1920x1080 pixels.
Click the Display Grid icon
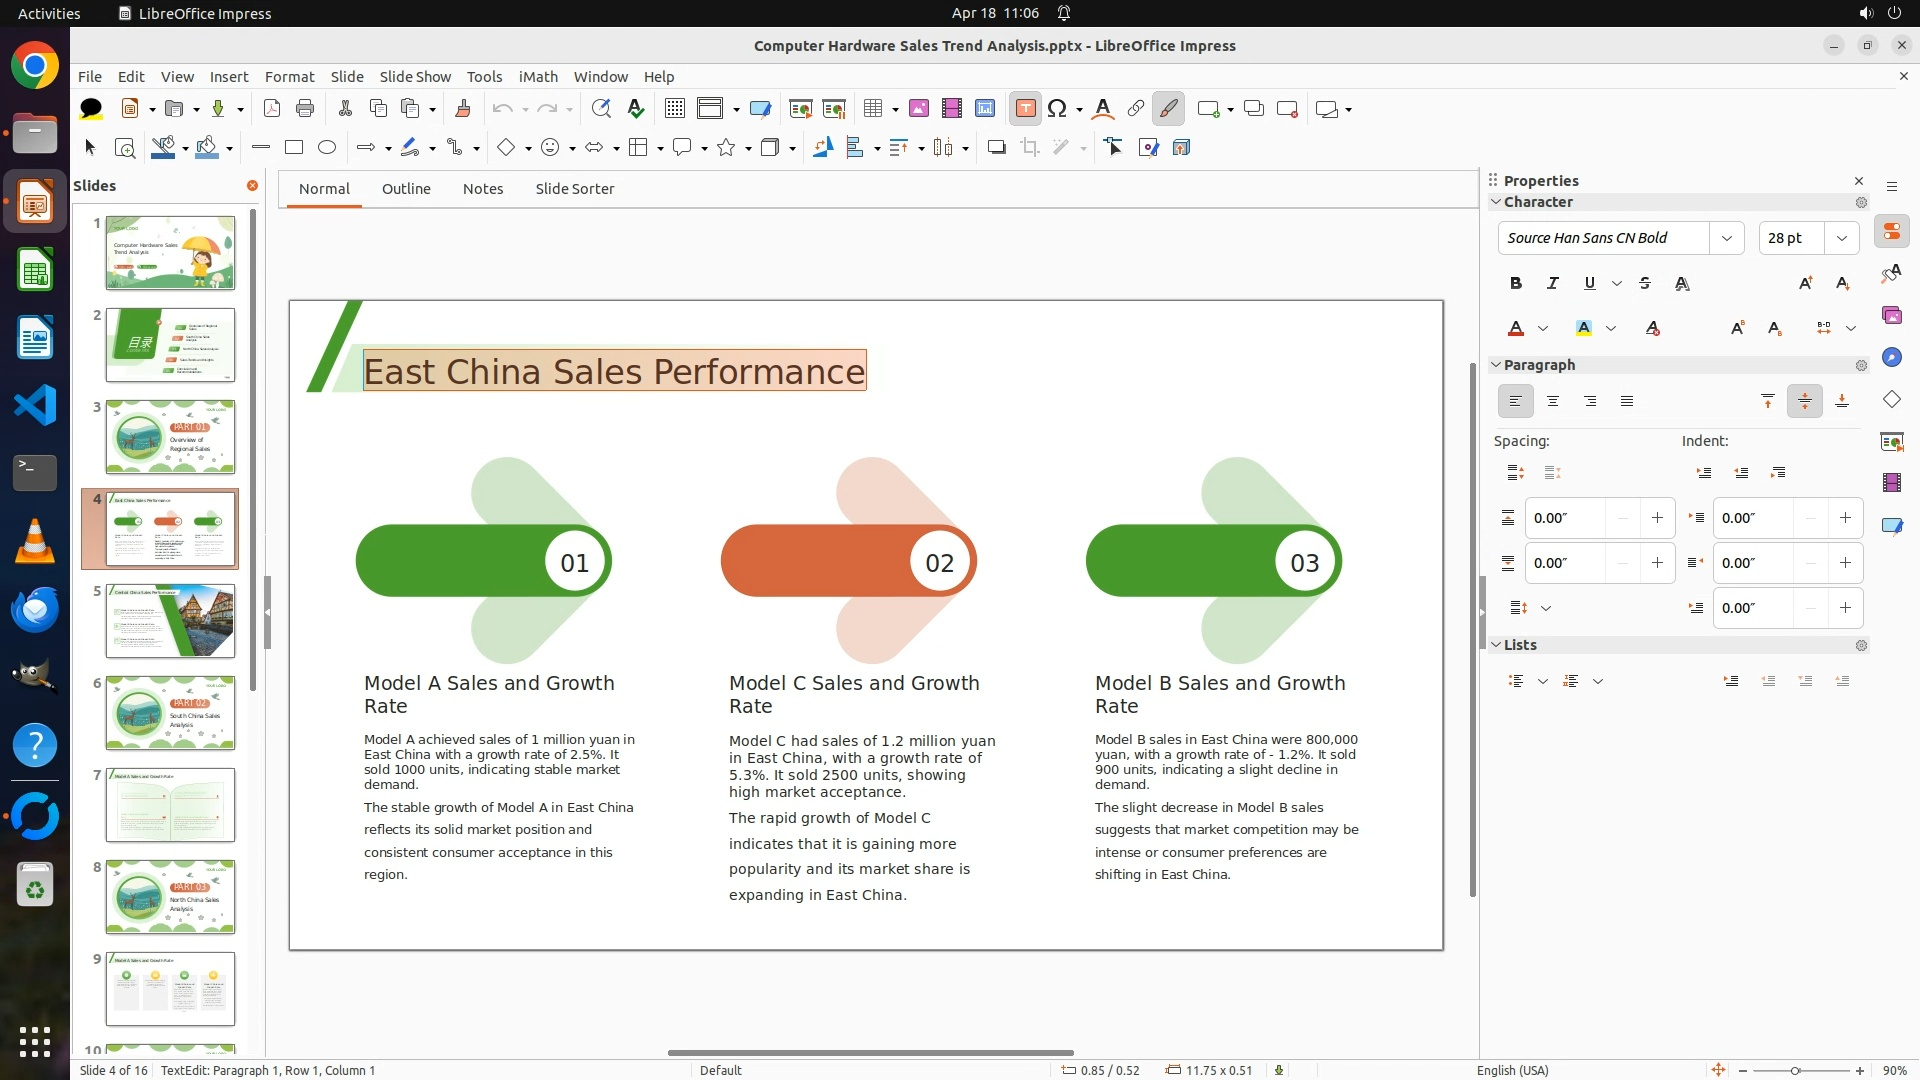pyautogui.click(x=675, y=109)
